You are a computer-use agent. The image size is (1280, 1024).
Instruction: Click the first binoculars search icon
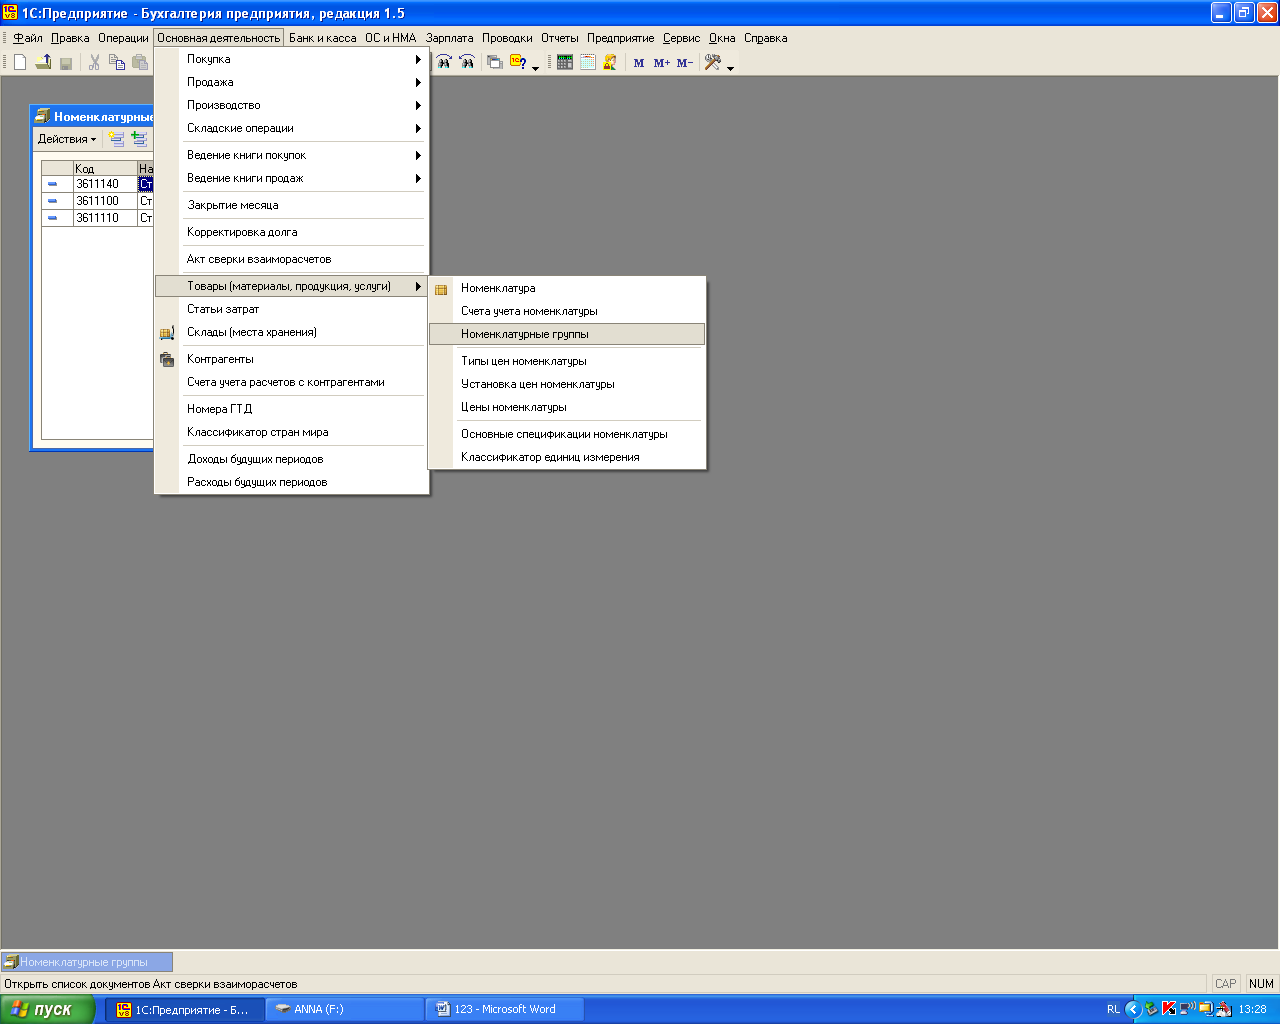click(444, 62)
